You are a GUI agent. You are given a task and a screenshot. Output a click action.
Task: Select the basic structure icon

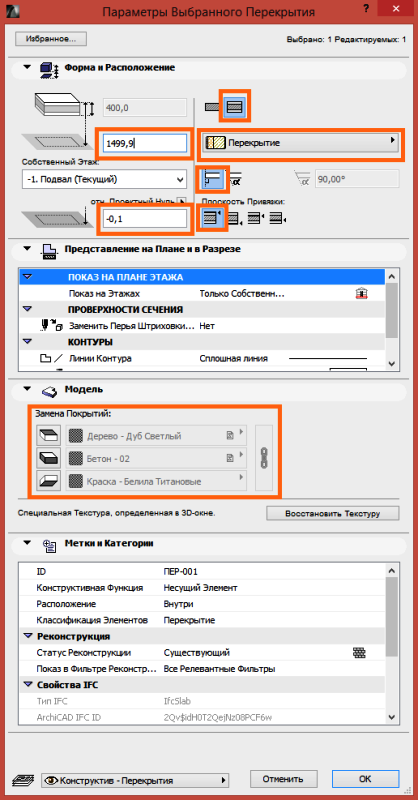point(212,107)
